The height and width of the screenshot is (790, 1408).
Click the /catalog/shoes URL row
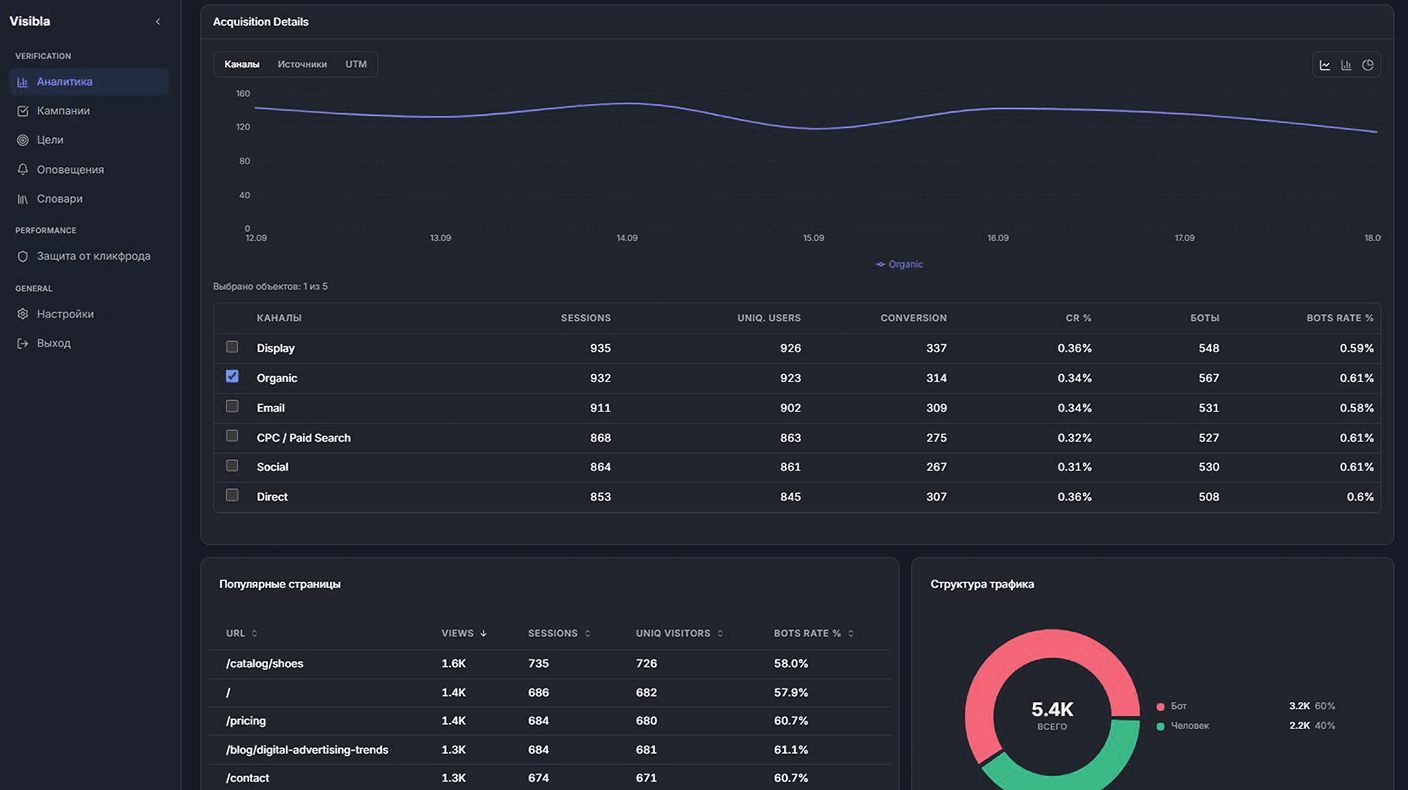point(550,664)
